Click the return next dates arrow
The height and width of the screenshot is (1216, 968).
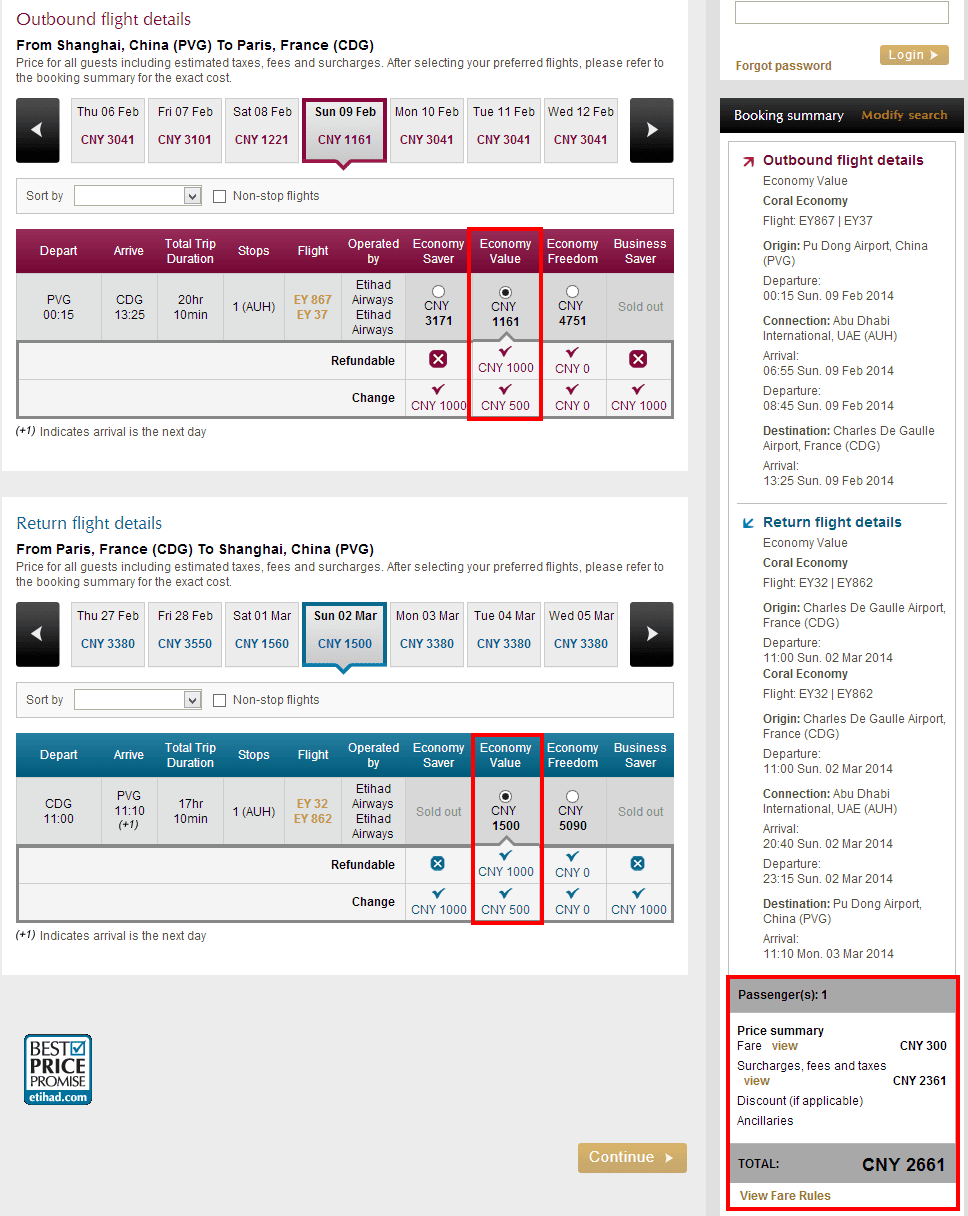651,634
